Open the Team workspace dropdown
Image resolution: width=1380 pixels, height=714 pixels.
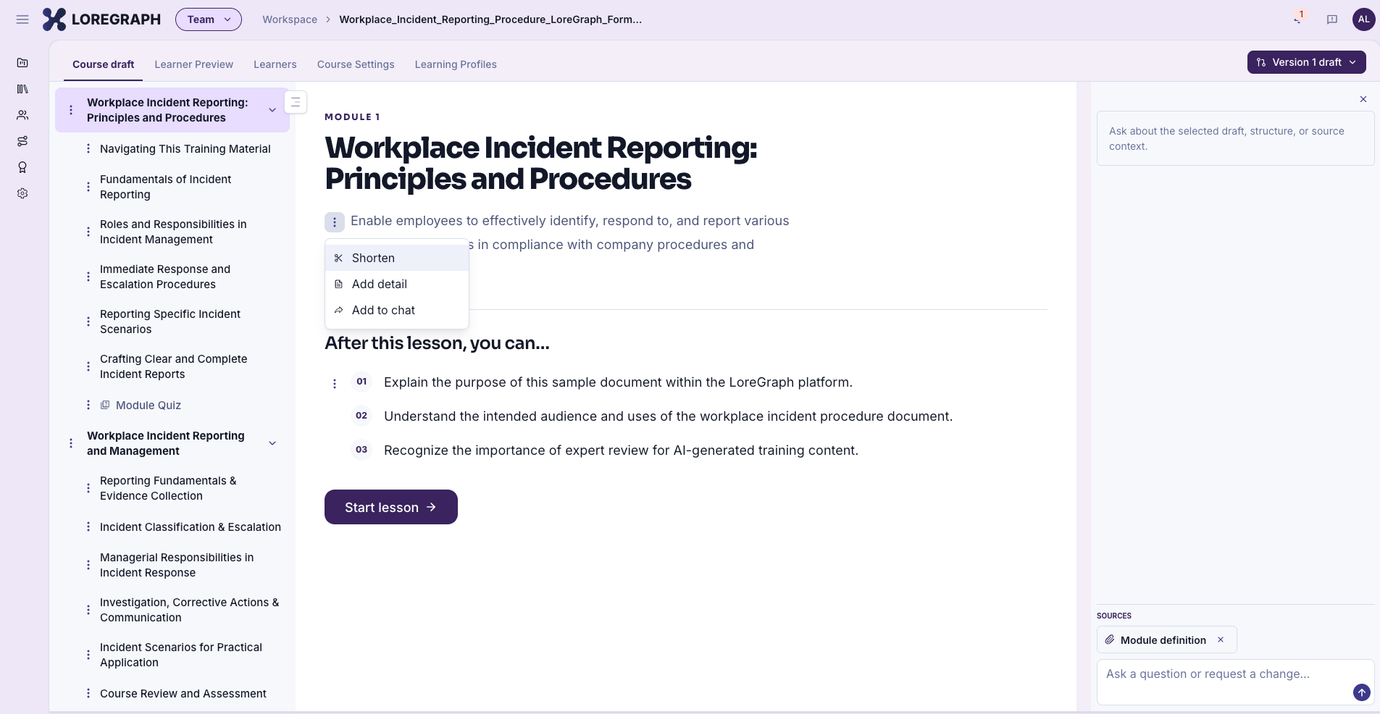(x=208, y=19)
